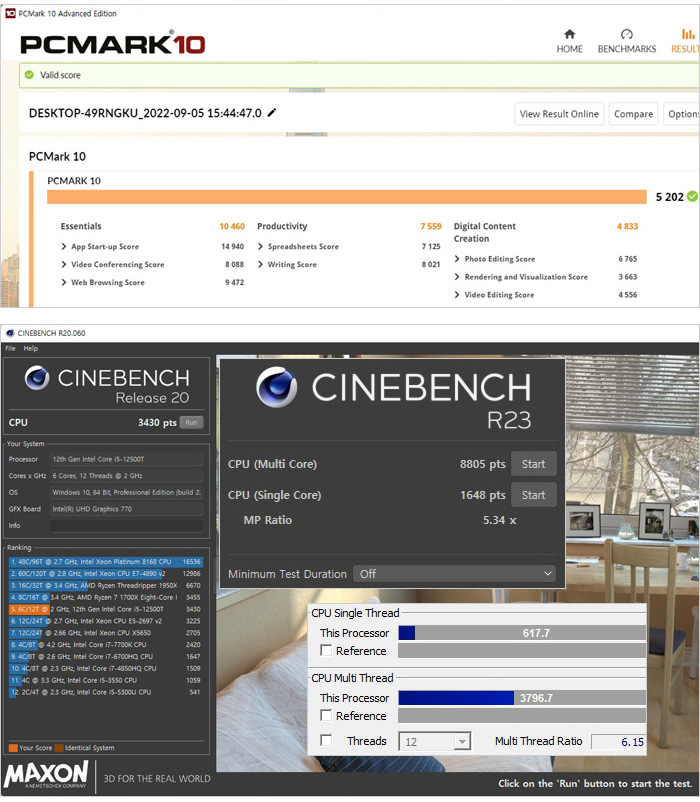Click the benchmarks gauge icon
The width and height of the screenshot is (700, 802).
pyautogui.click(x=626, y=34)
